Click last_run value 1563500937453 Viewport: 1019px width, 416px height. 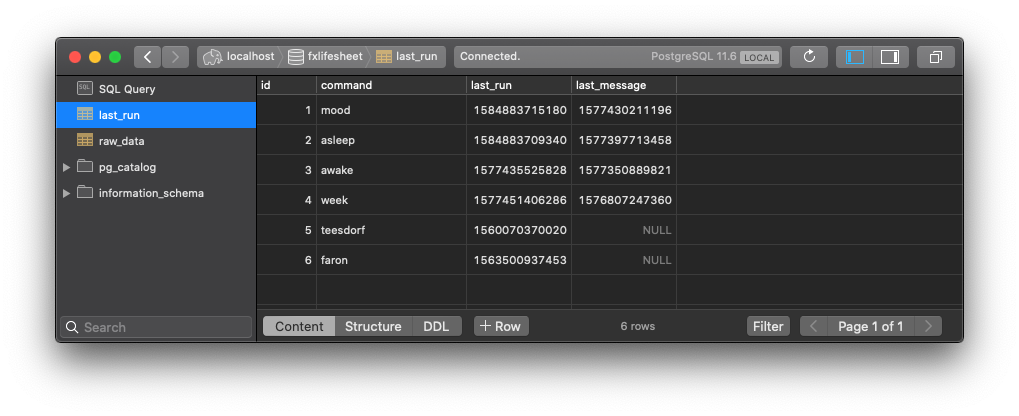coord(520,260)
